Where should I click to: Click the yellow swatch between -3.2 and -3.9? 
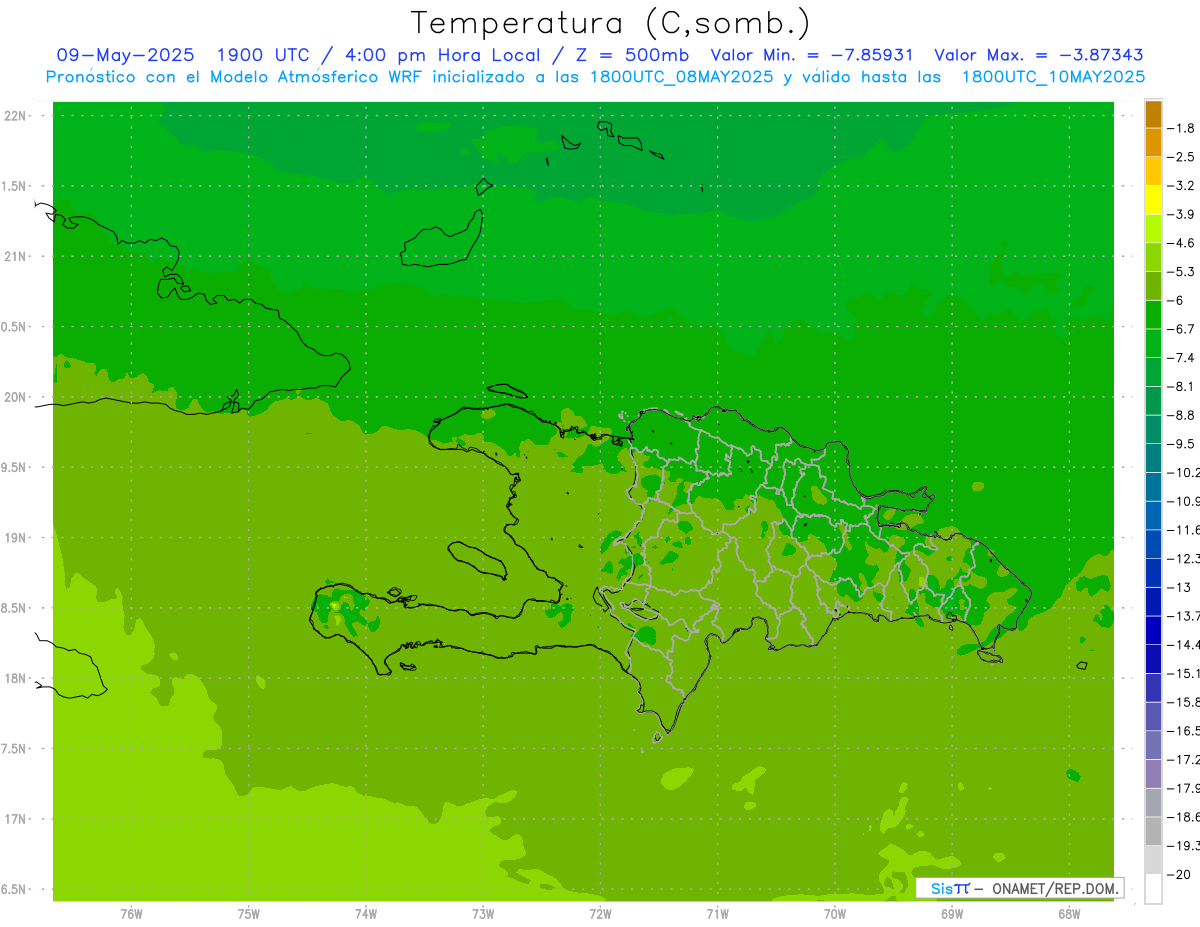(1153, 200)
